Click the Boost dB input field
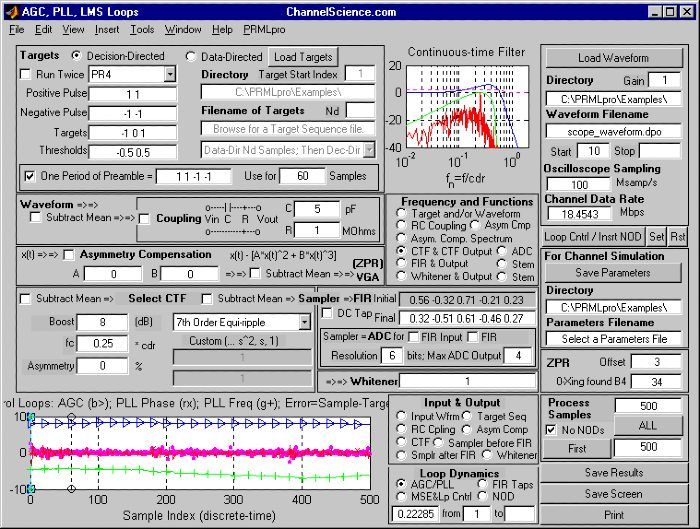The height and width of the screenshot is (529, 700). (x=102, y=322)
